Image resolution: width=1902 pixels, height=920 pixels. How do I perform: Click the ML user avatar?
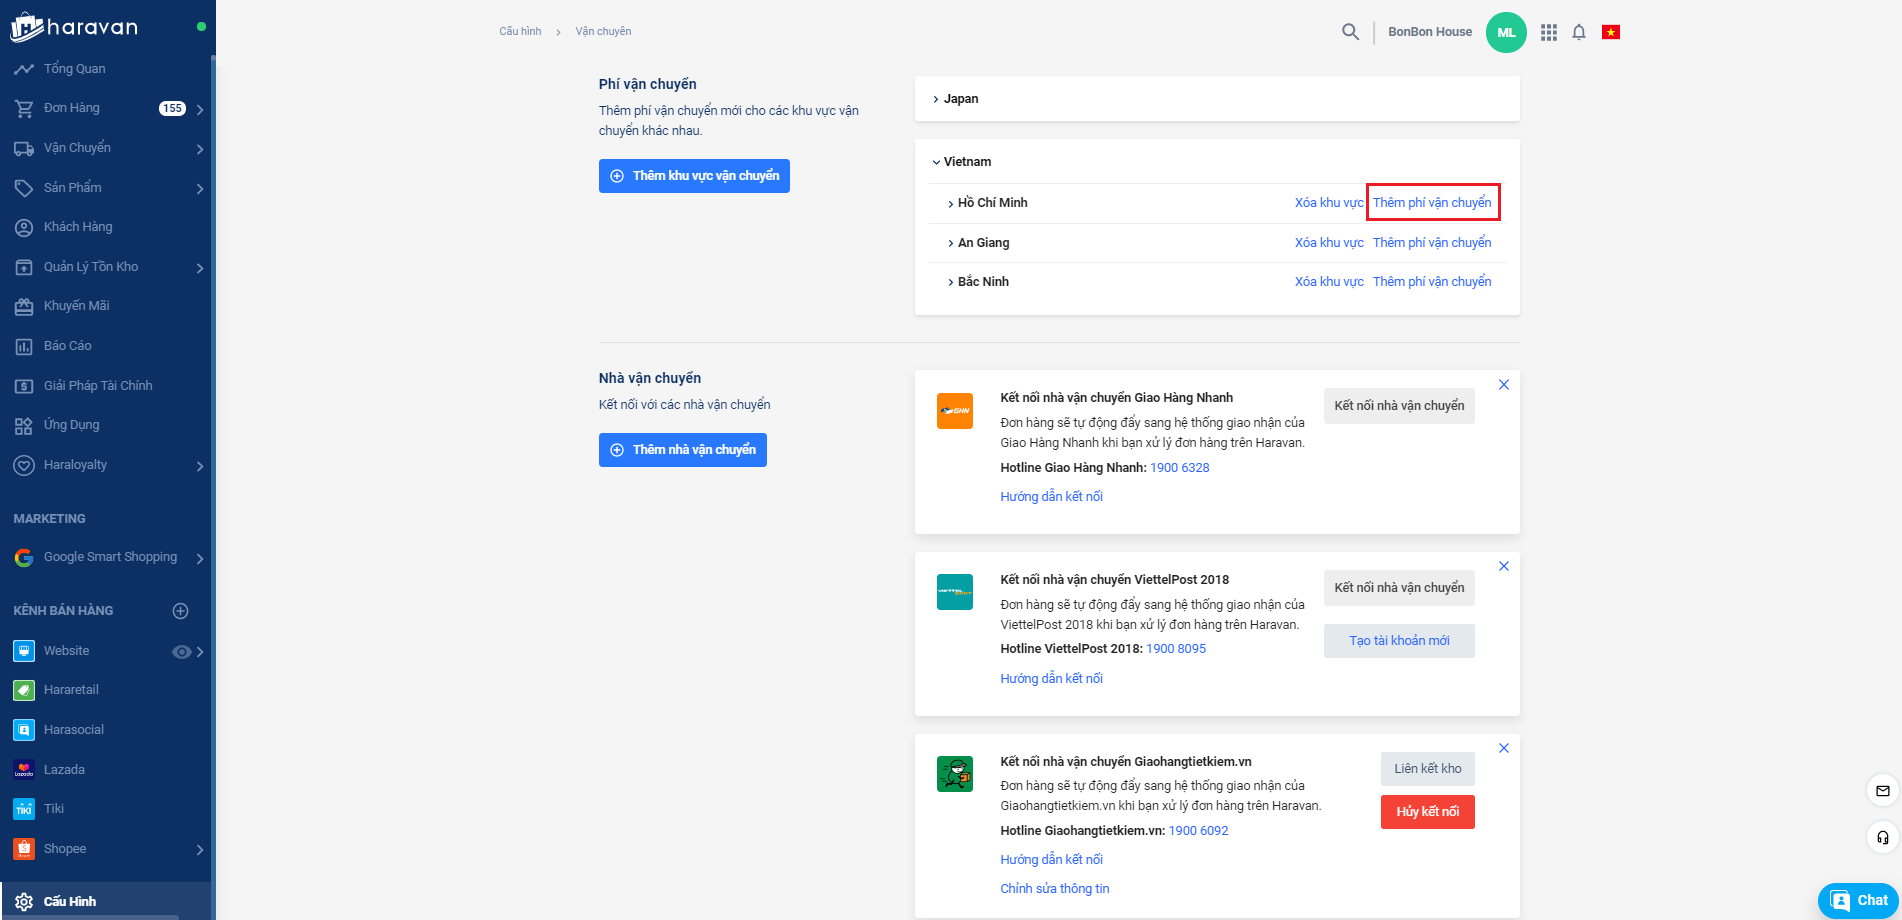1505,32
